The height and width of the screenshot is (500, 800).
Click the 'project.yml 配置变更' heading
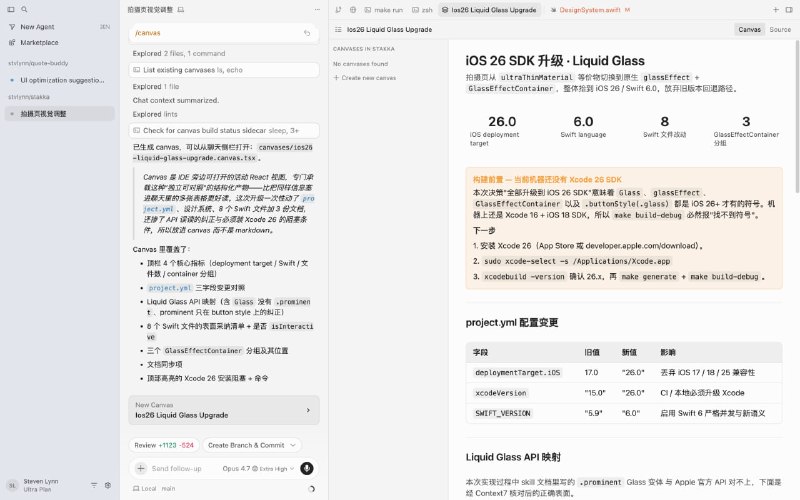512,322
